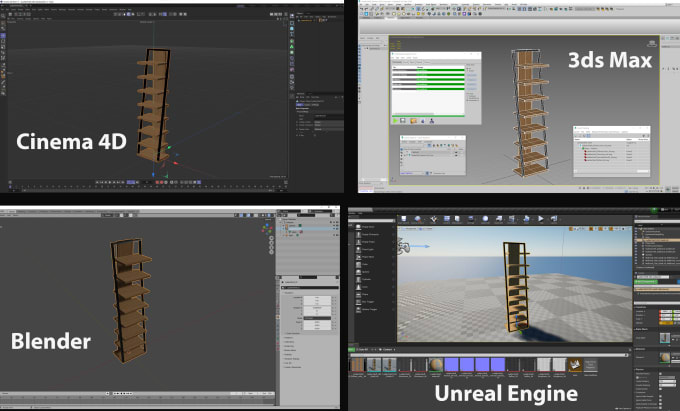Open Content in the Unreal Engine toolbar
Screen dimensions: 680x411
tap(447, 220)
